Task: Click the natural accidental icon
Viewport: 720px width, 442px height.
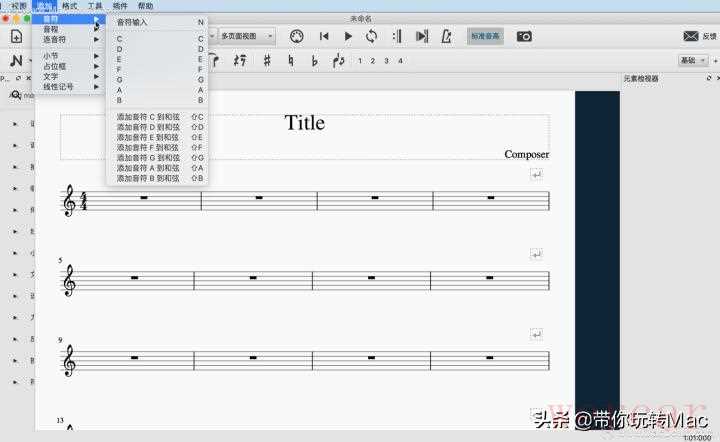Action: pyautogui.click(x=291, y=60)
